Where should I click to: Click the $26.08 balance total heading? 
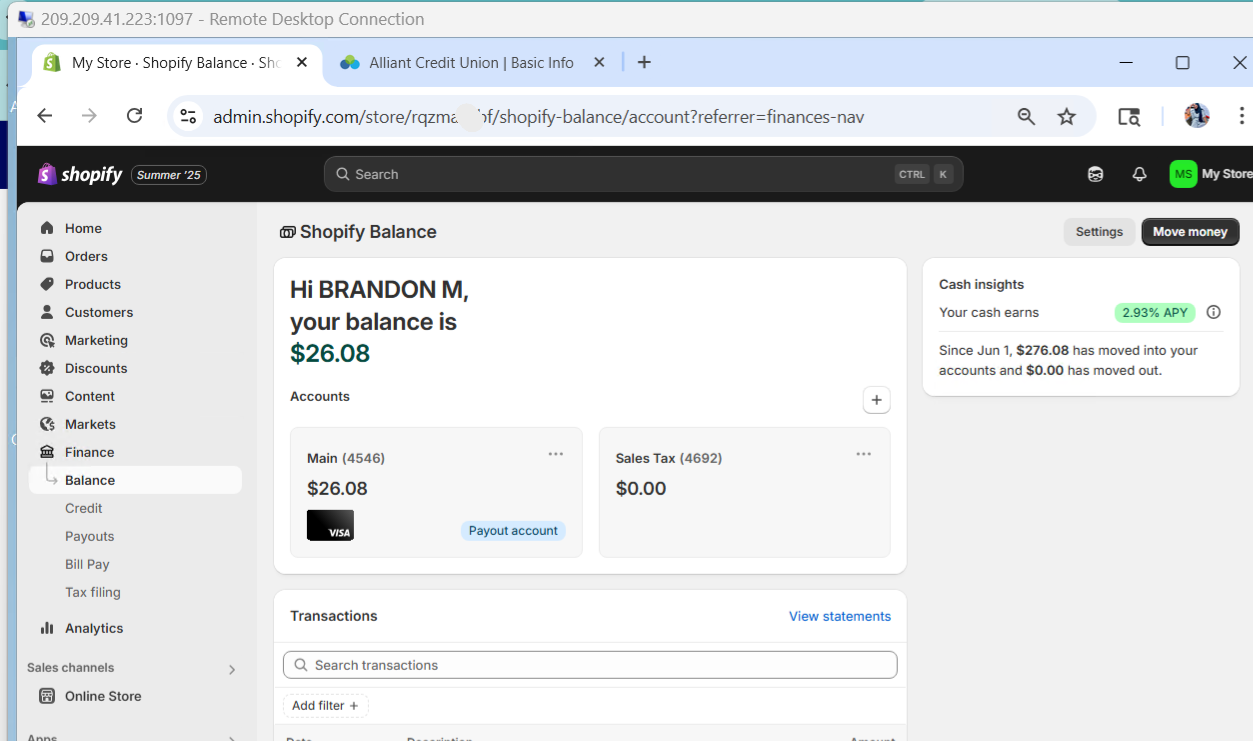(330, 353)
